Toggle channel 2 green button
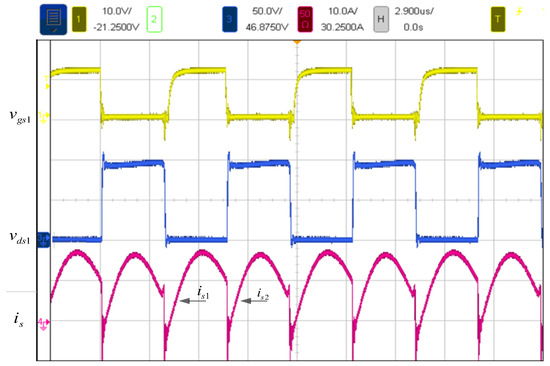This screenshot has width=550, height=366. pos(154,19)
